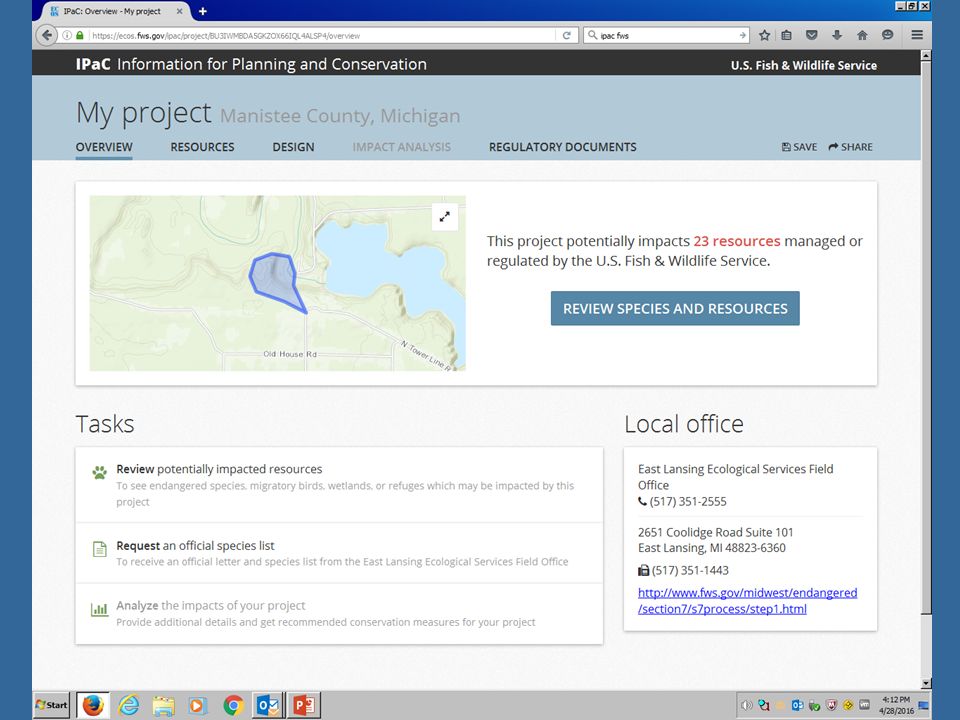The image size is (960, 720).
Task: Click Firefox in the taskbar
Action: point(92,705)
